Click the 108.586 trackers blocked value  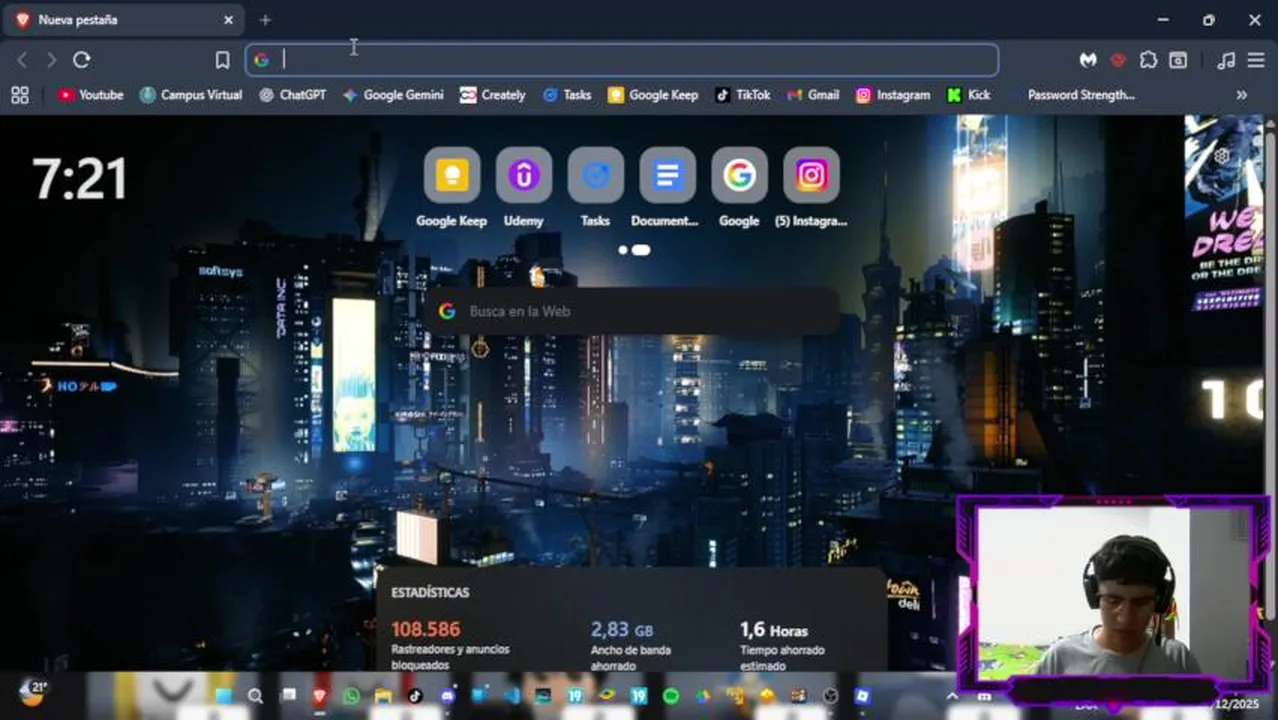[x=426, y=629]
